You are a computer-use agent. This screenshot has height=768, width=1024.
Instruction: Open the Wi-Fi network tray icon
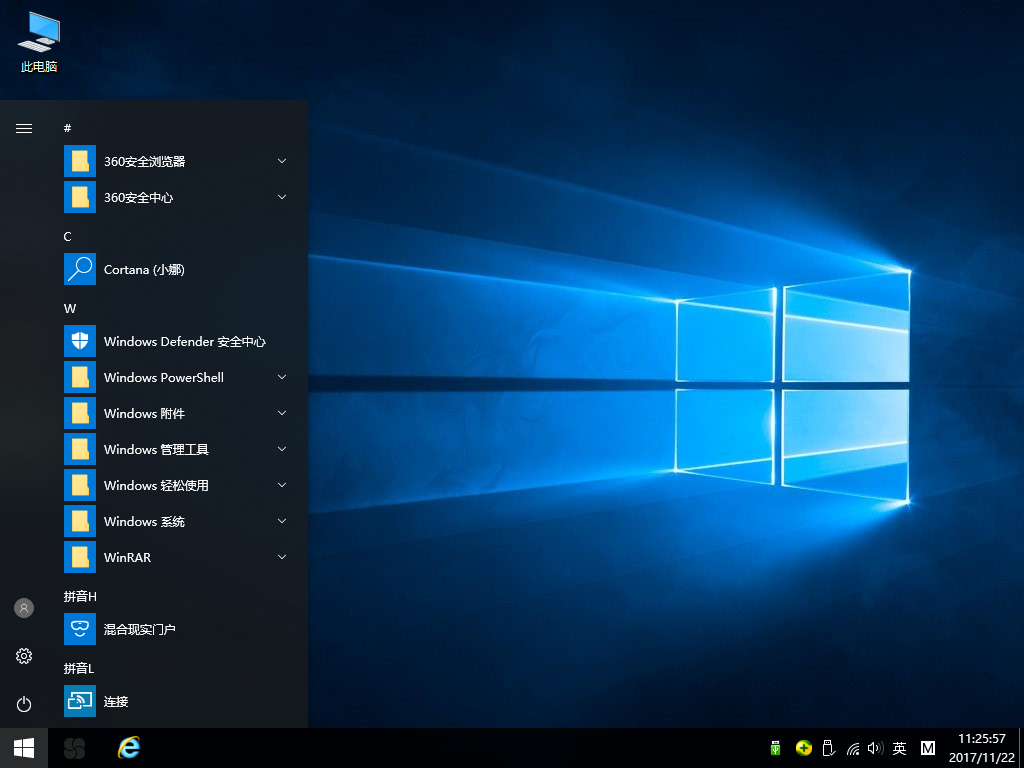(x=853, y=748)
